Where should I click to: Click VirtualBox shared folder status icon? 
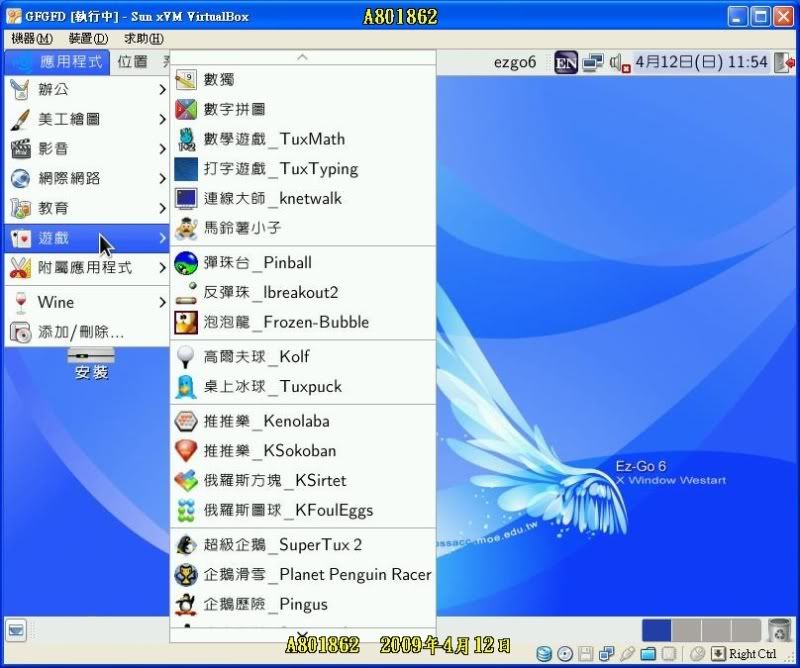pos(648,654)
